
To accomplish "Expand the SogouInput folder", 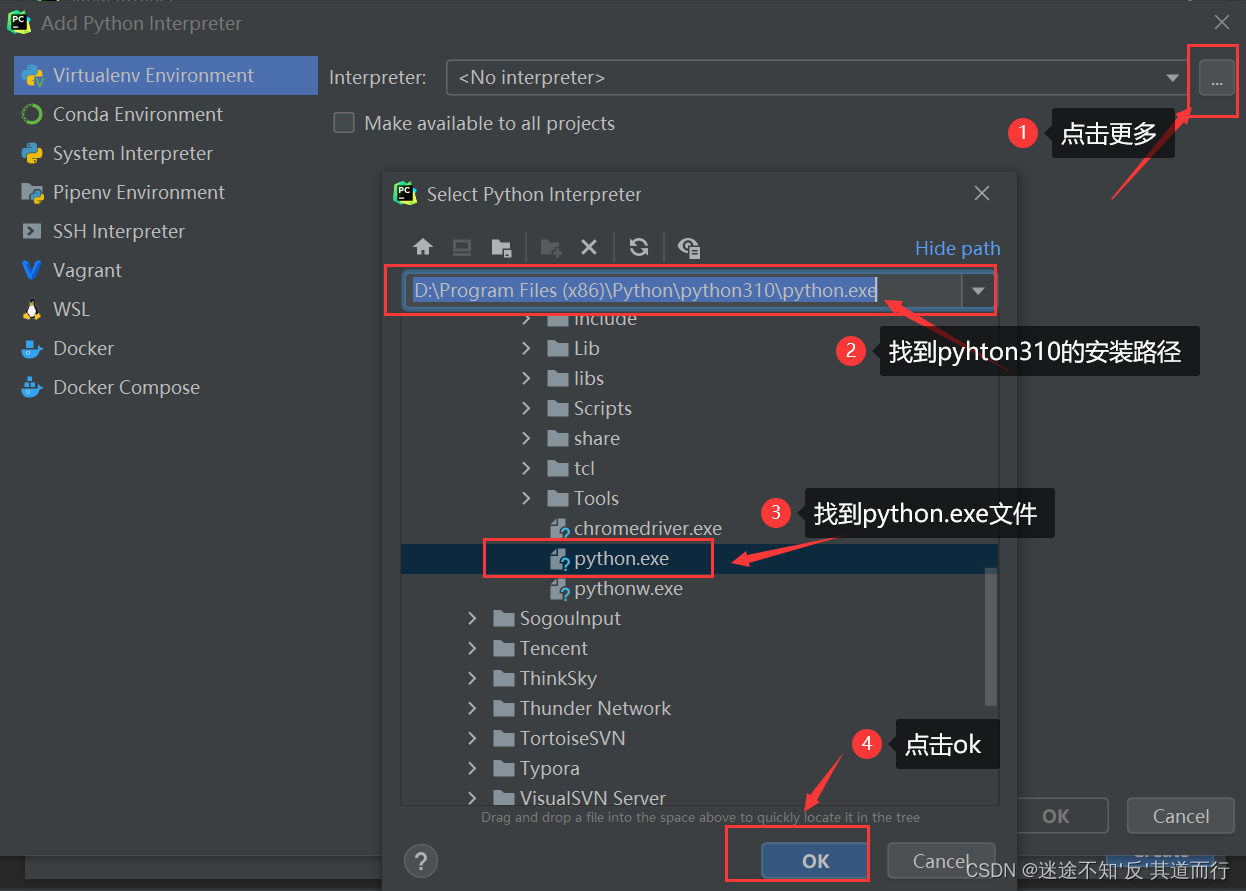I will click(473, 618).
